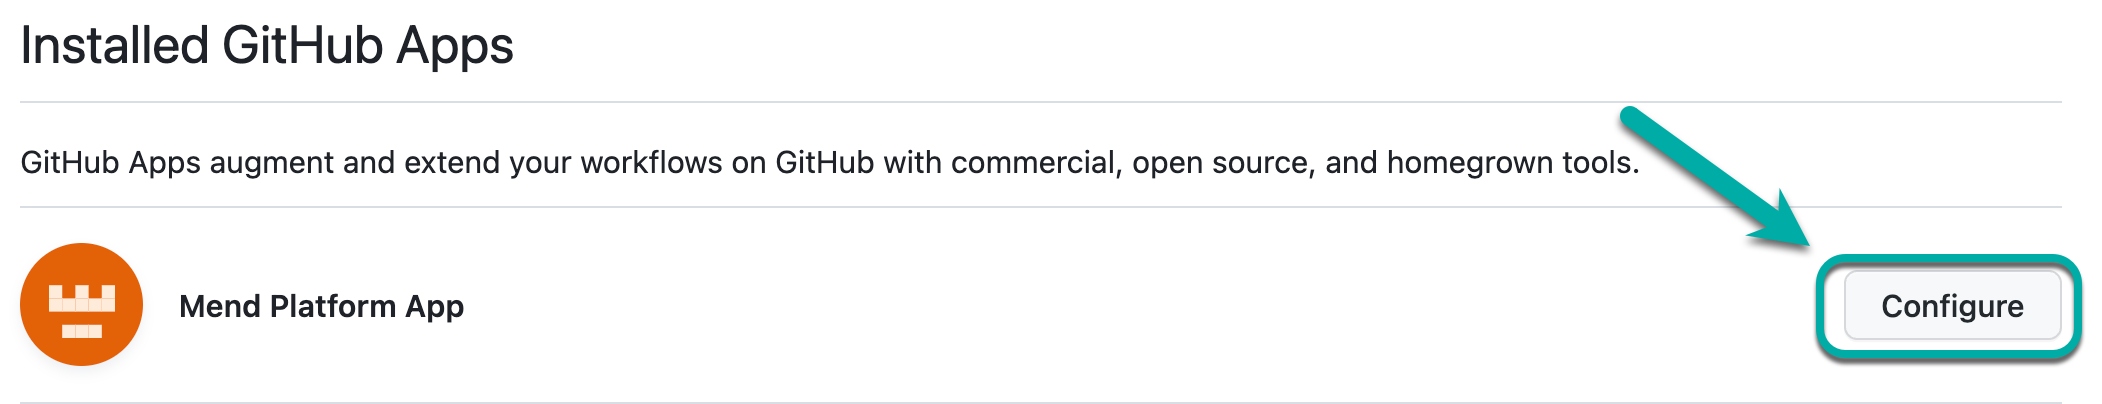Select the Mend Platform App name
The image size is (2102, 404).
[321, 306]
